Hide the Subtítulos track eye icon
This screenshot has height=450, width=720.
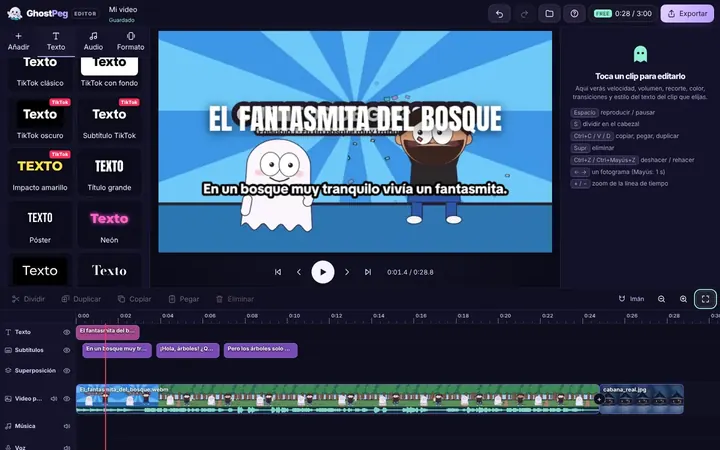(67, 350)
